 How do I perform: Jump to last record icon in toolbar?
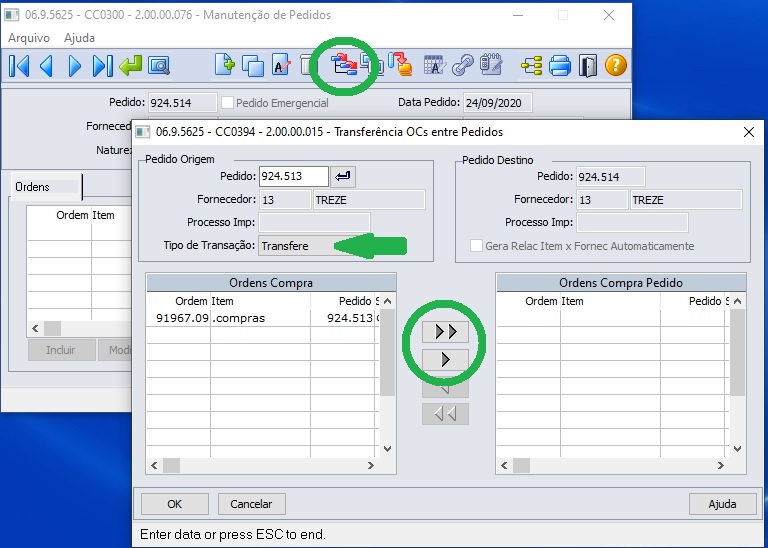102,65
